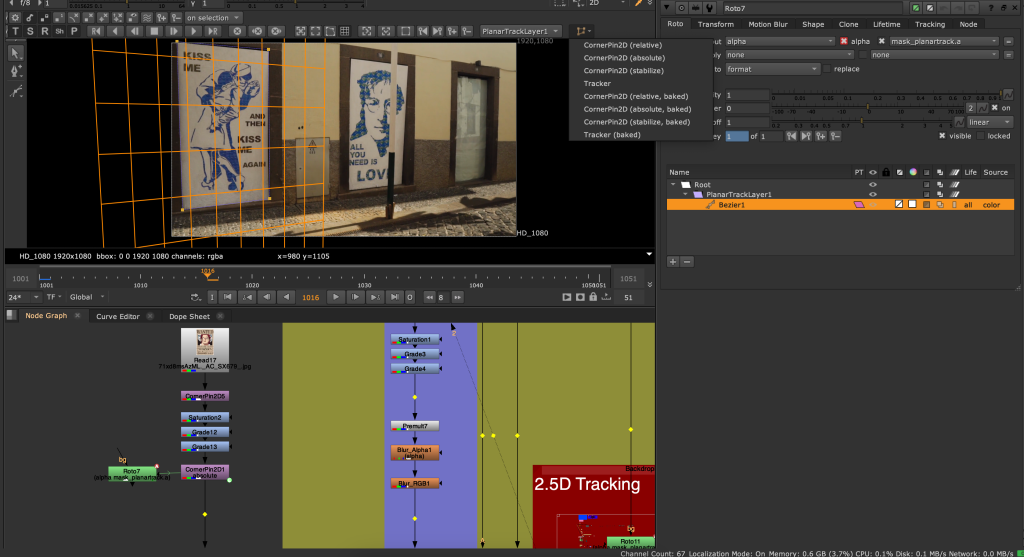Click the Sh shear mode button
Viewport: 1024px width, 557px height.
59,31
